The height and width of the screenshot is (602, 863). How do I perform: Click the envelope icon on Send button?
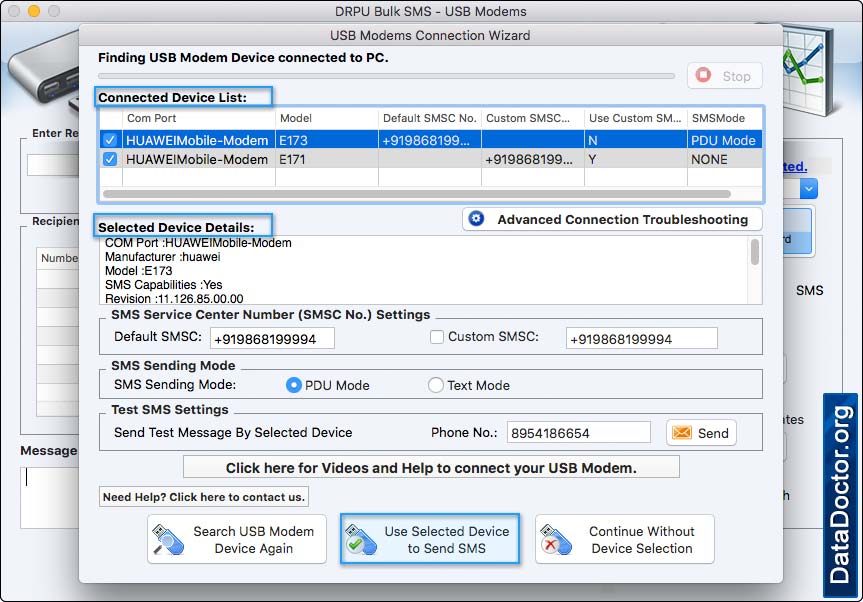coord(681,433)
